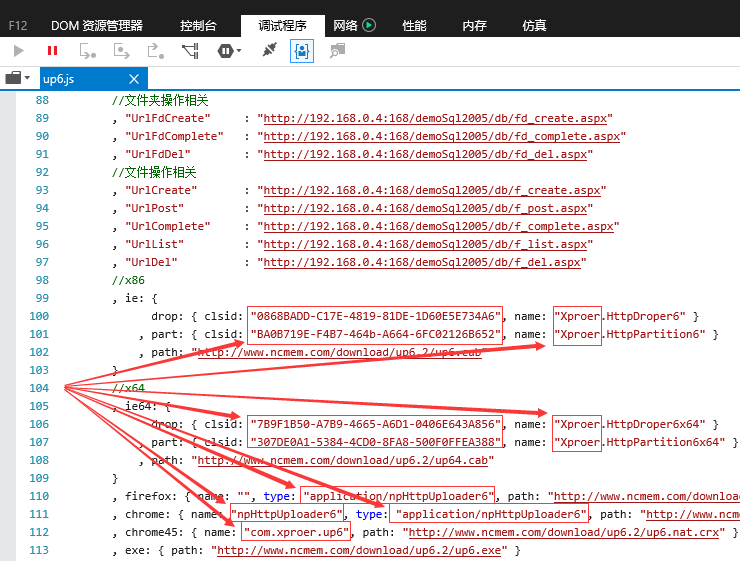The height and width of the screenshot is (561, 740).
Task: Open the exception behavior dropdown arrow
Action: click(x=239, y=50)
